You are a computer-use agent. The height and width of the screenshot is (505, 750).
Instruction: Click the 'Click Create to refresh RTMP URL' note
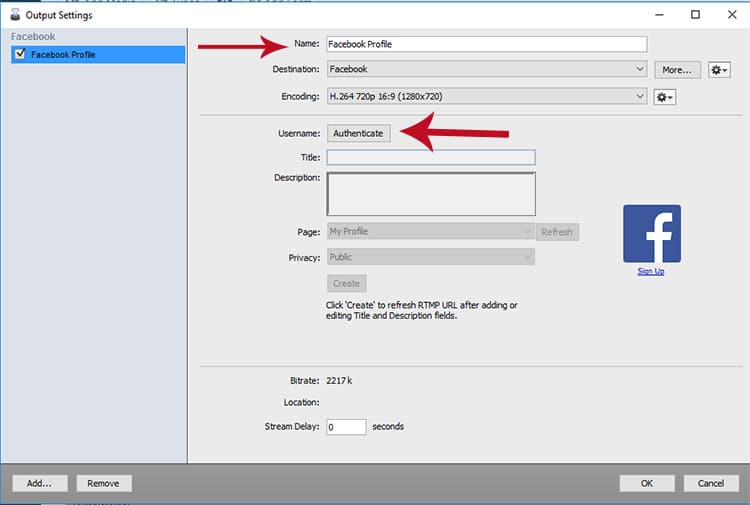pos(421,310)
